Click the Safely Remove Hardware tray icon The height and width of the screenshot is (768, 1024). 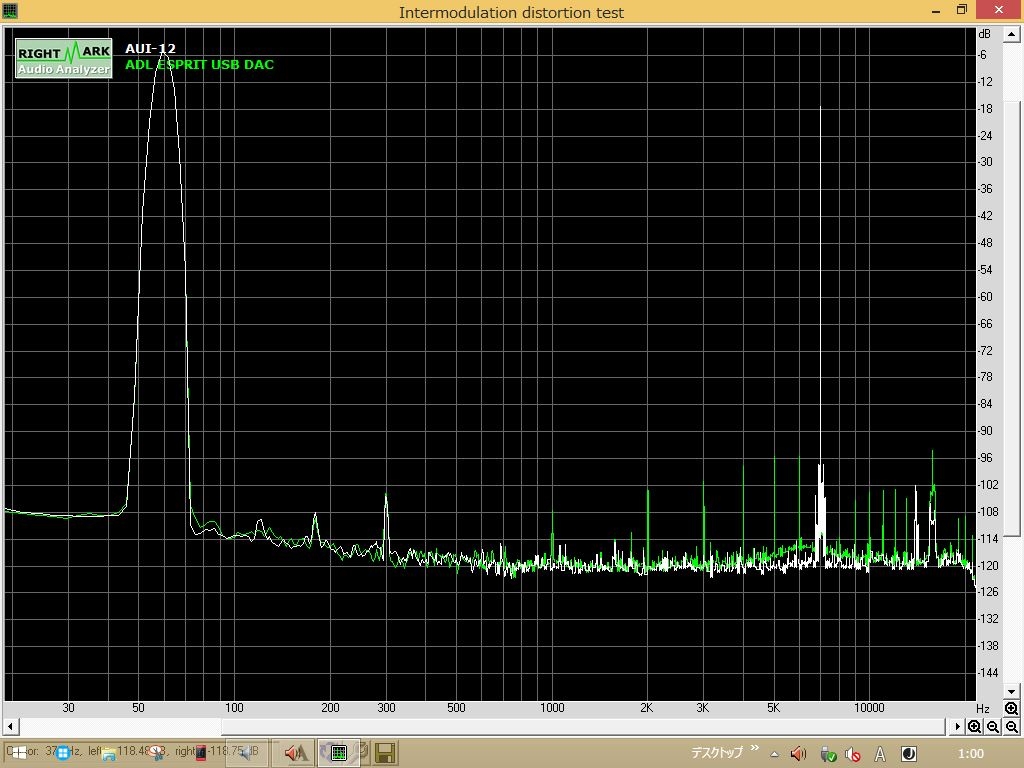coord(828,754)
